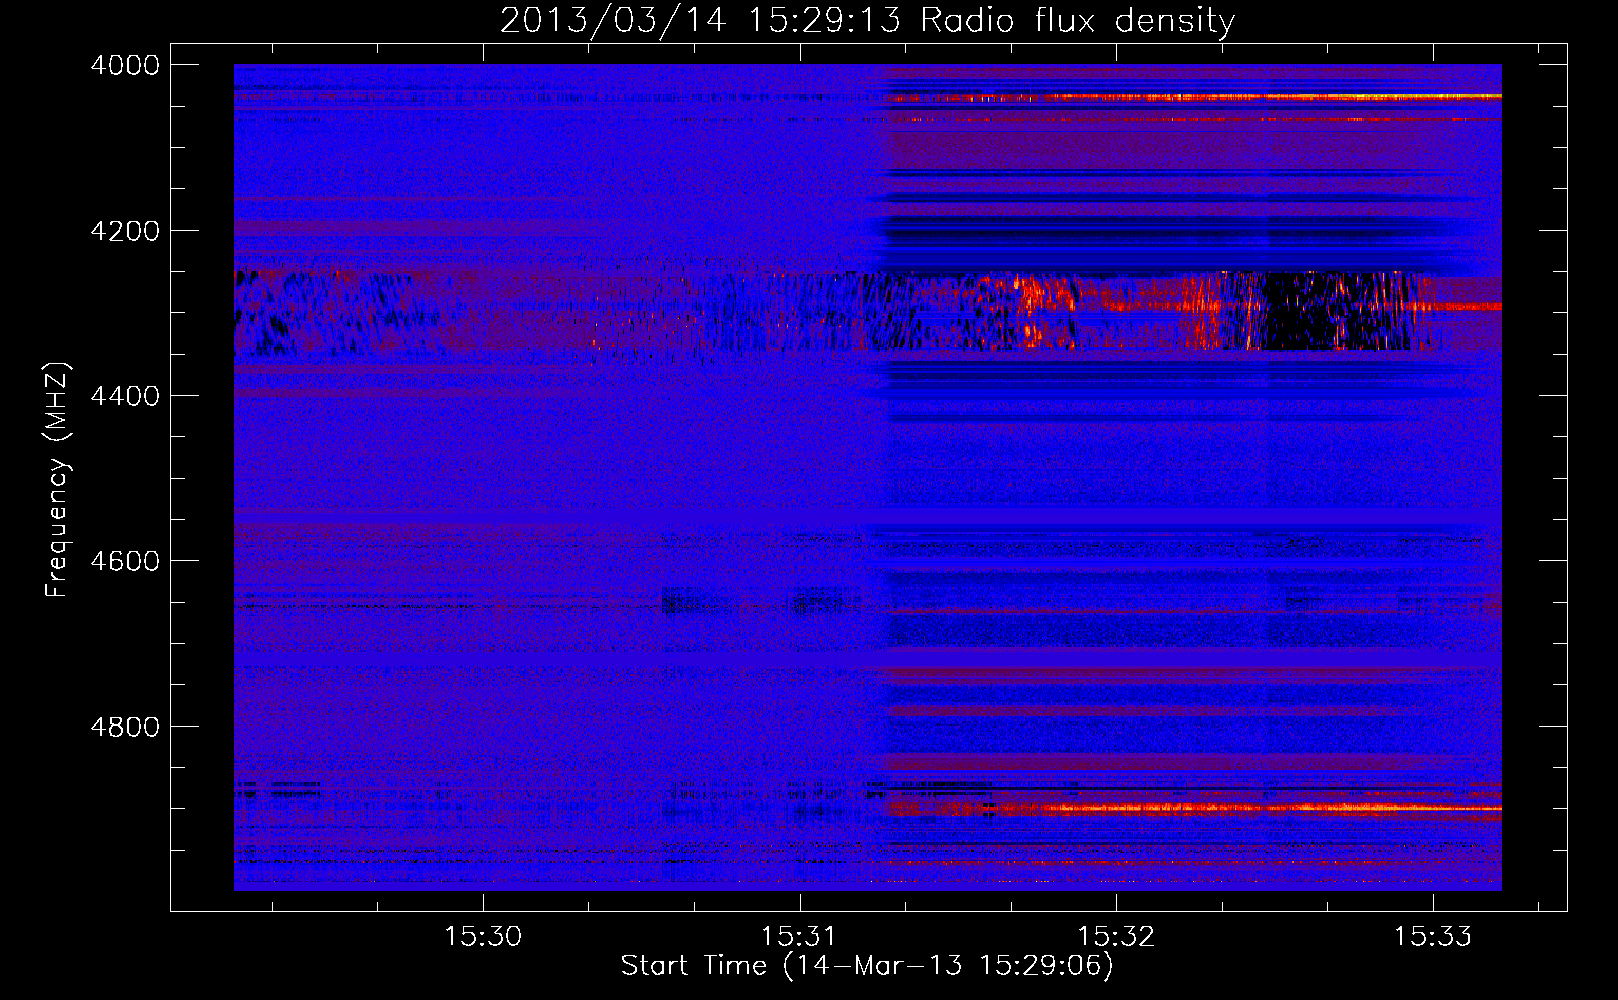Click the 'Frequency (MHZ)' axis title
The width and height of the screenshot is (1618, 1000).
(58, 480)
